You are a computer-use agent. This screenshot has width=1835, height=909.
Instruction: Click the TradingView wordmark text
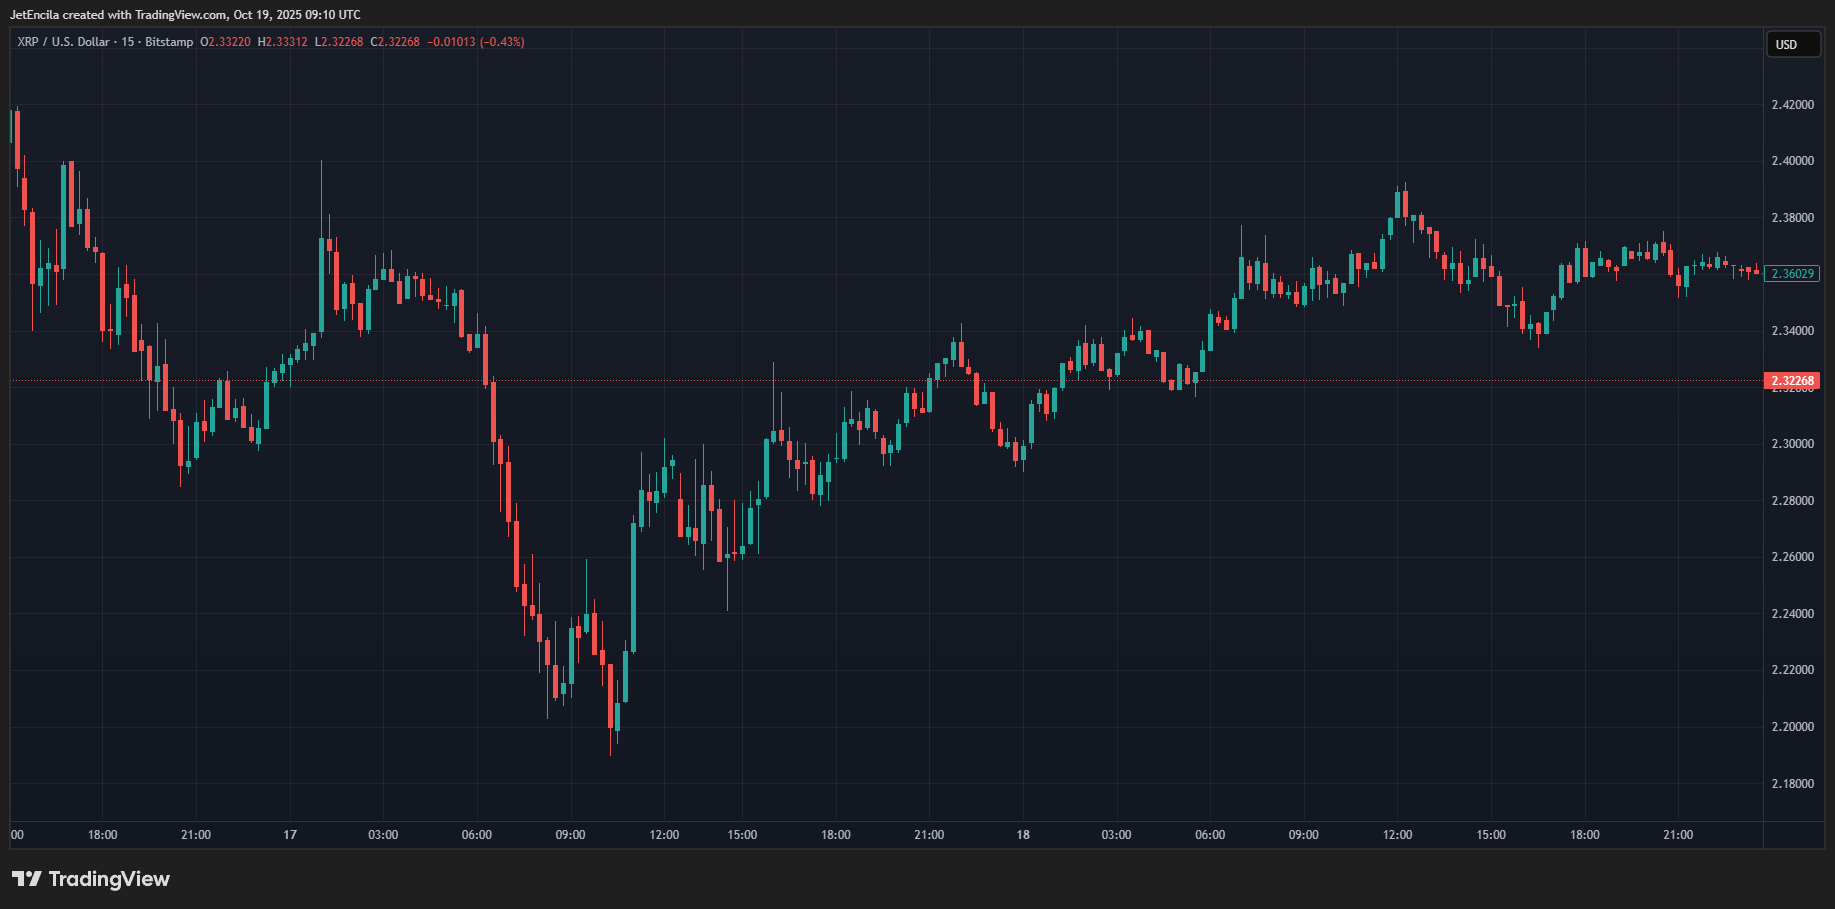(109, 879)
